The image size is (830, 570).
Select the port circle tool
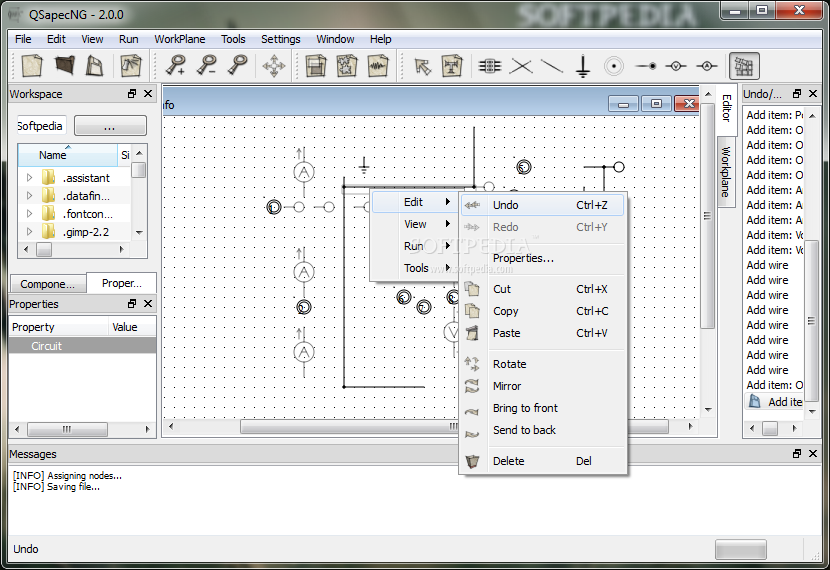pyautogui.click(x=614, y=66)
